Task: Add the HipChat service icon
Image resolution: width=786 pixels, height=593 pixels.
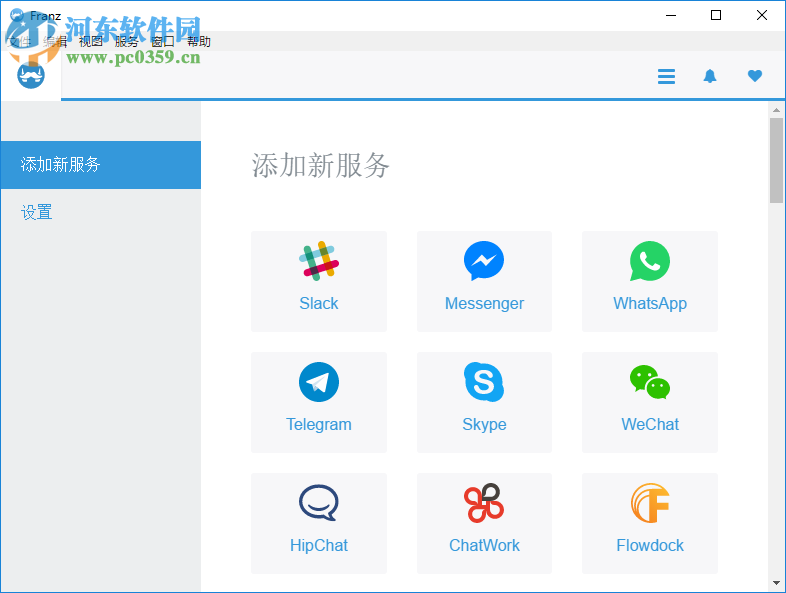Action: [x=319, y=503]
